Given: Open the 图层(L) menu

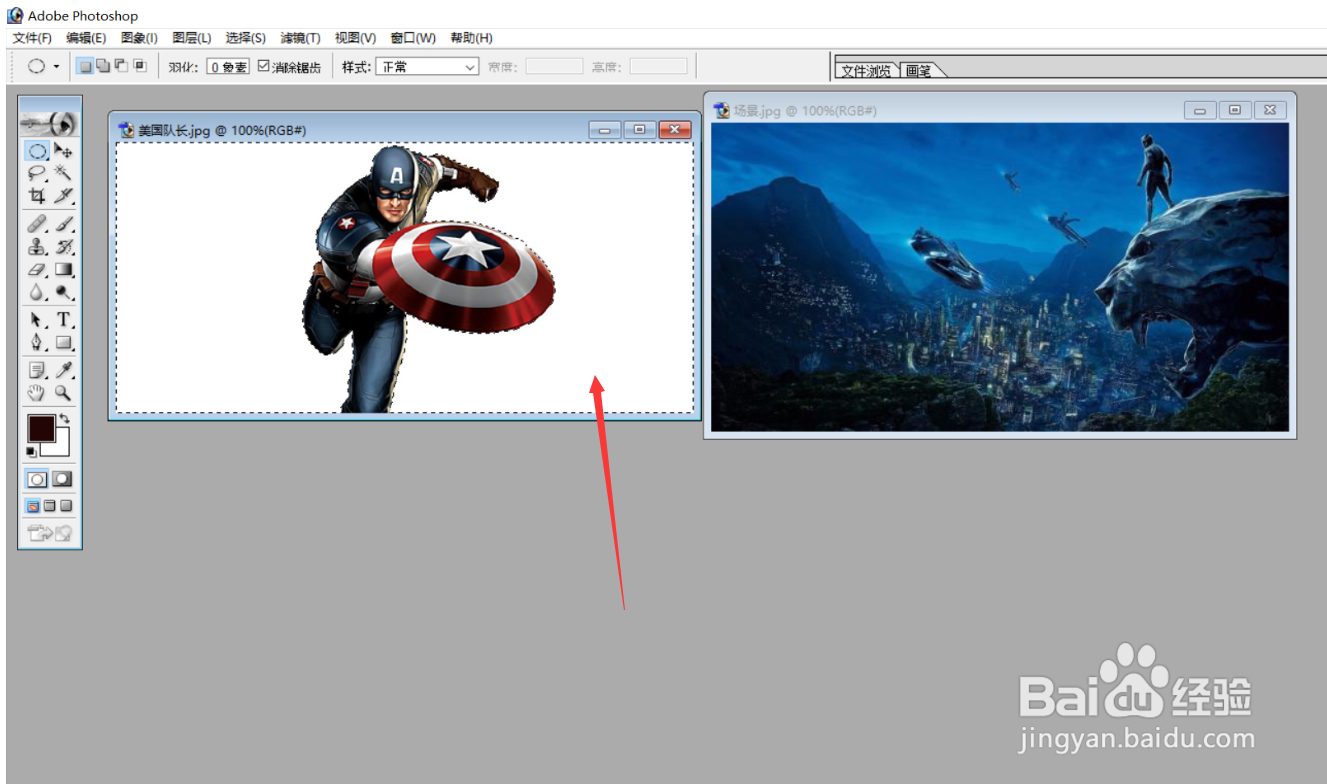Looking at the screenshot, I should (192, 38).
